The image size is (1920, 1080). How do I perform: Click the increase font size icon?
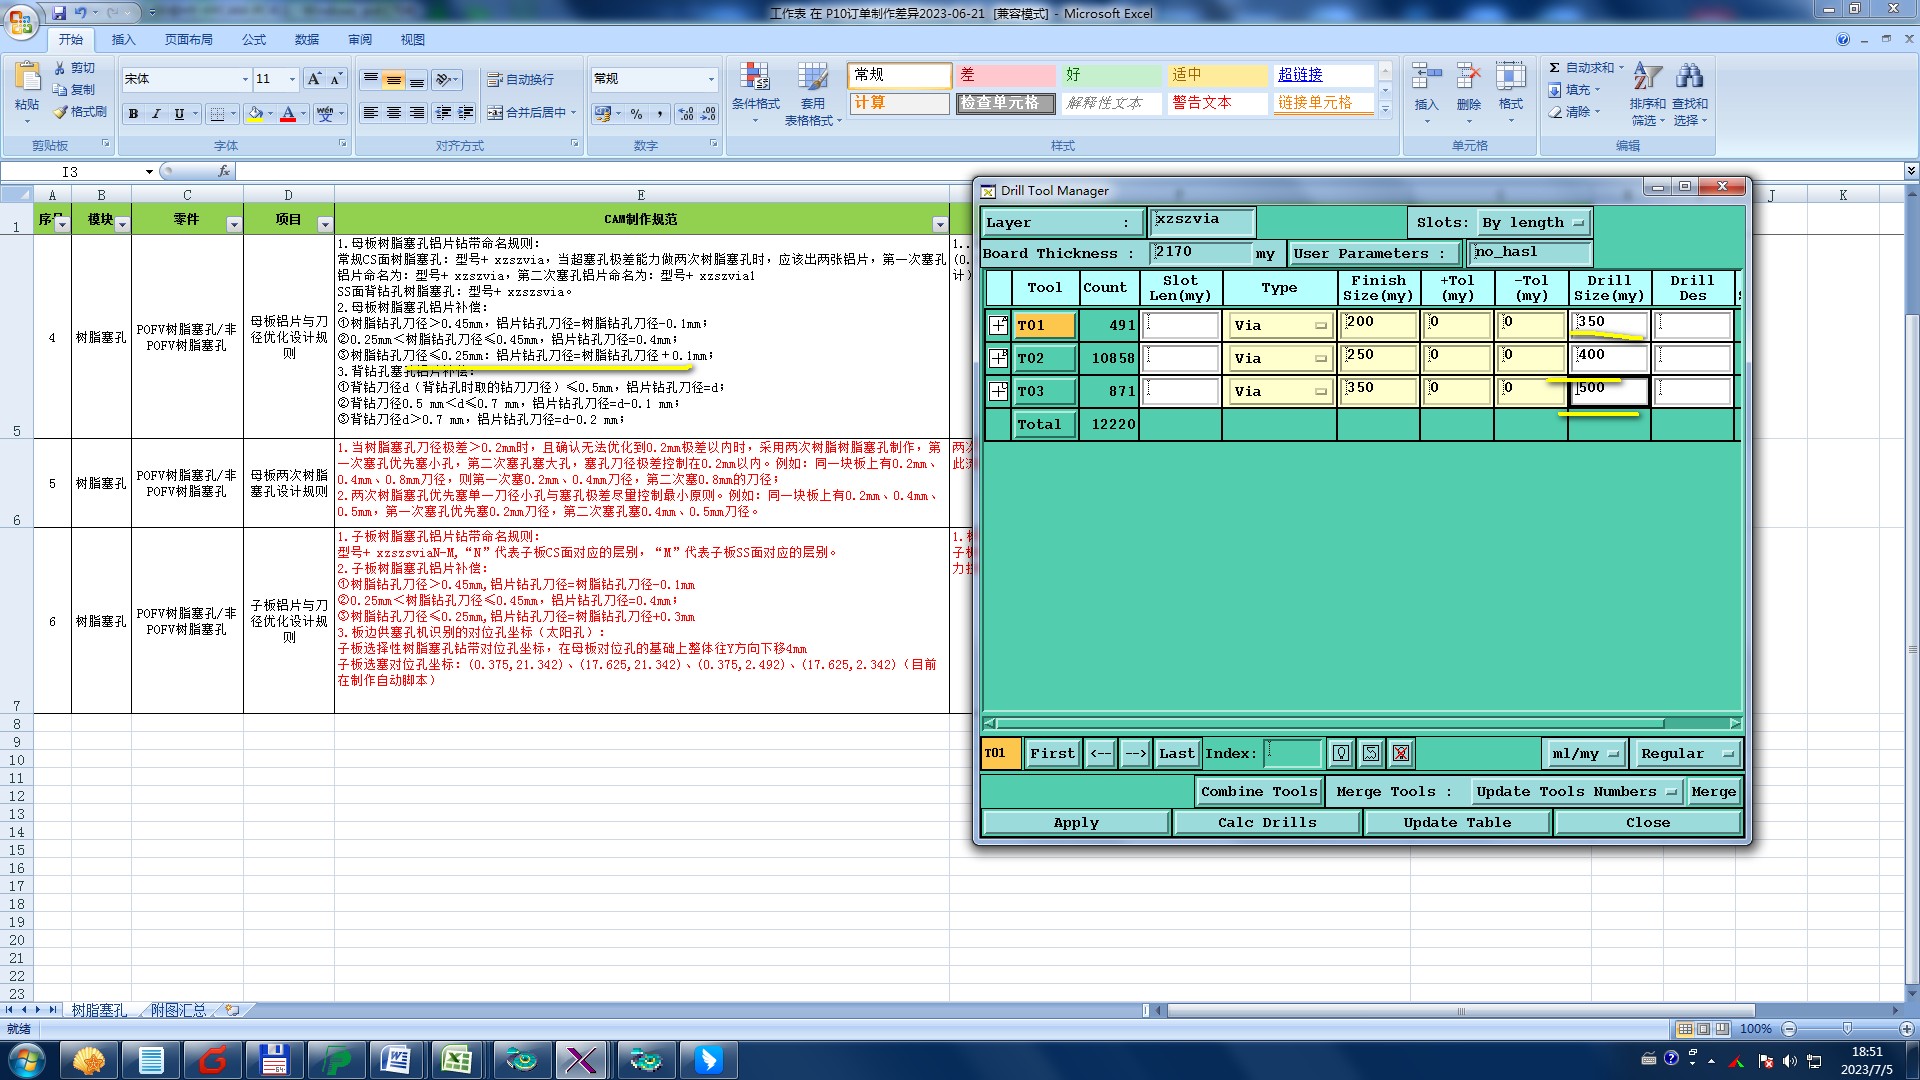(x=314, y=79)
